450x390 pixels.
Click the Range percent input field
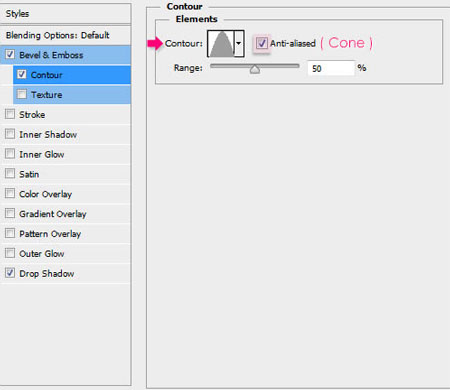pos(331,68)
